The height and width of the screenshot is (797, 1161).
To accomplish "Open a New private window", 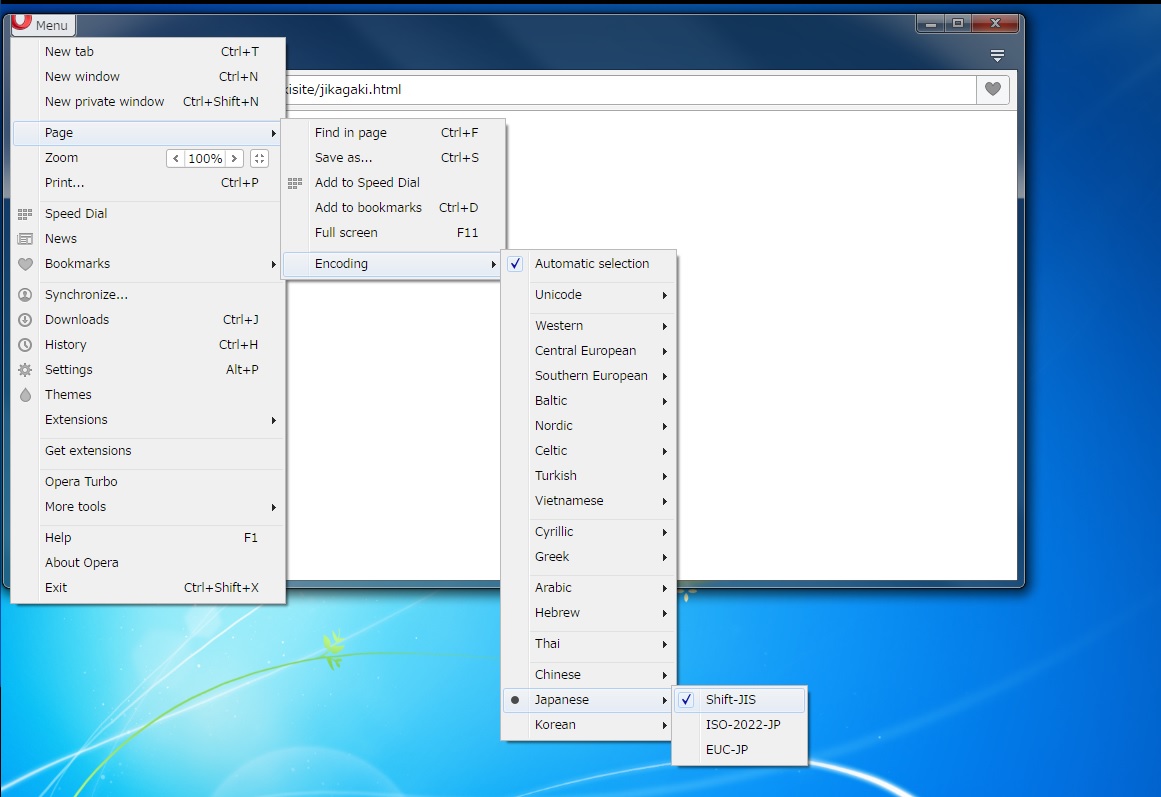I will pyautogui.click(x=148, y=102).
